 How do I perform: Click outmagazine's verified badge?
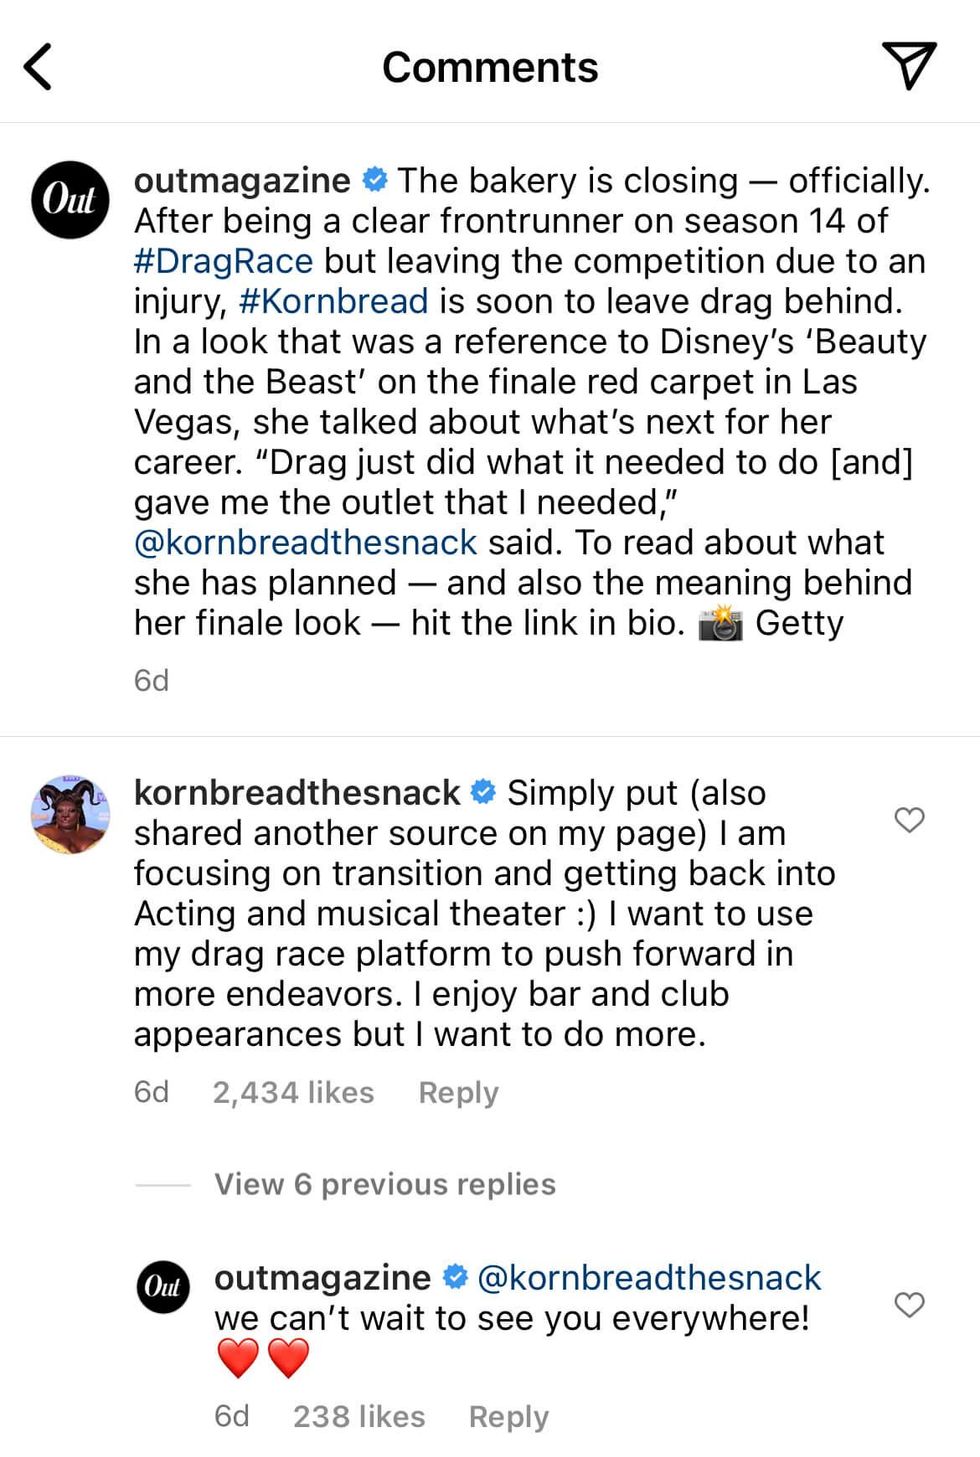[x=373, y=180]
